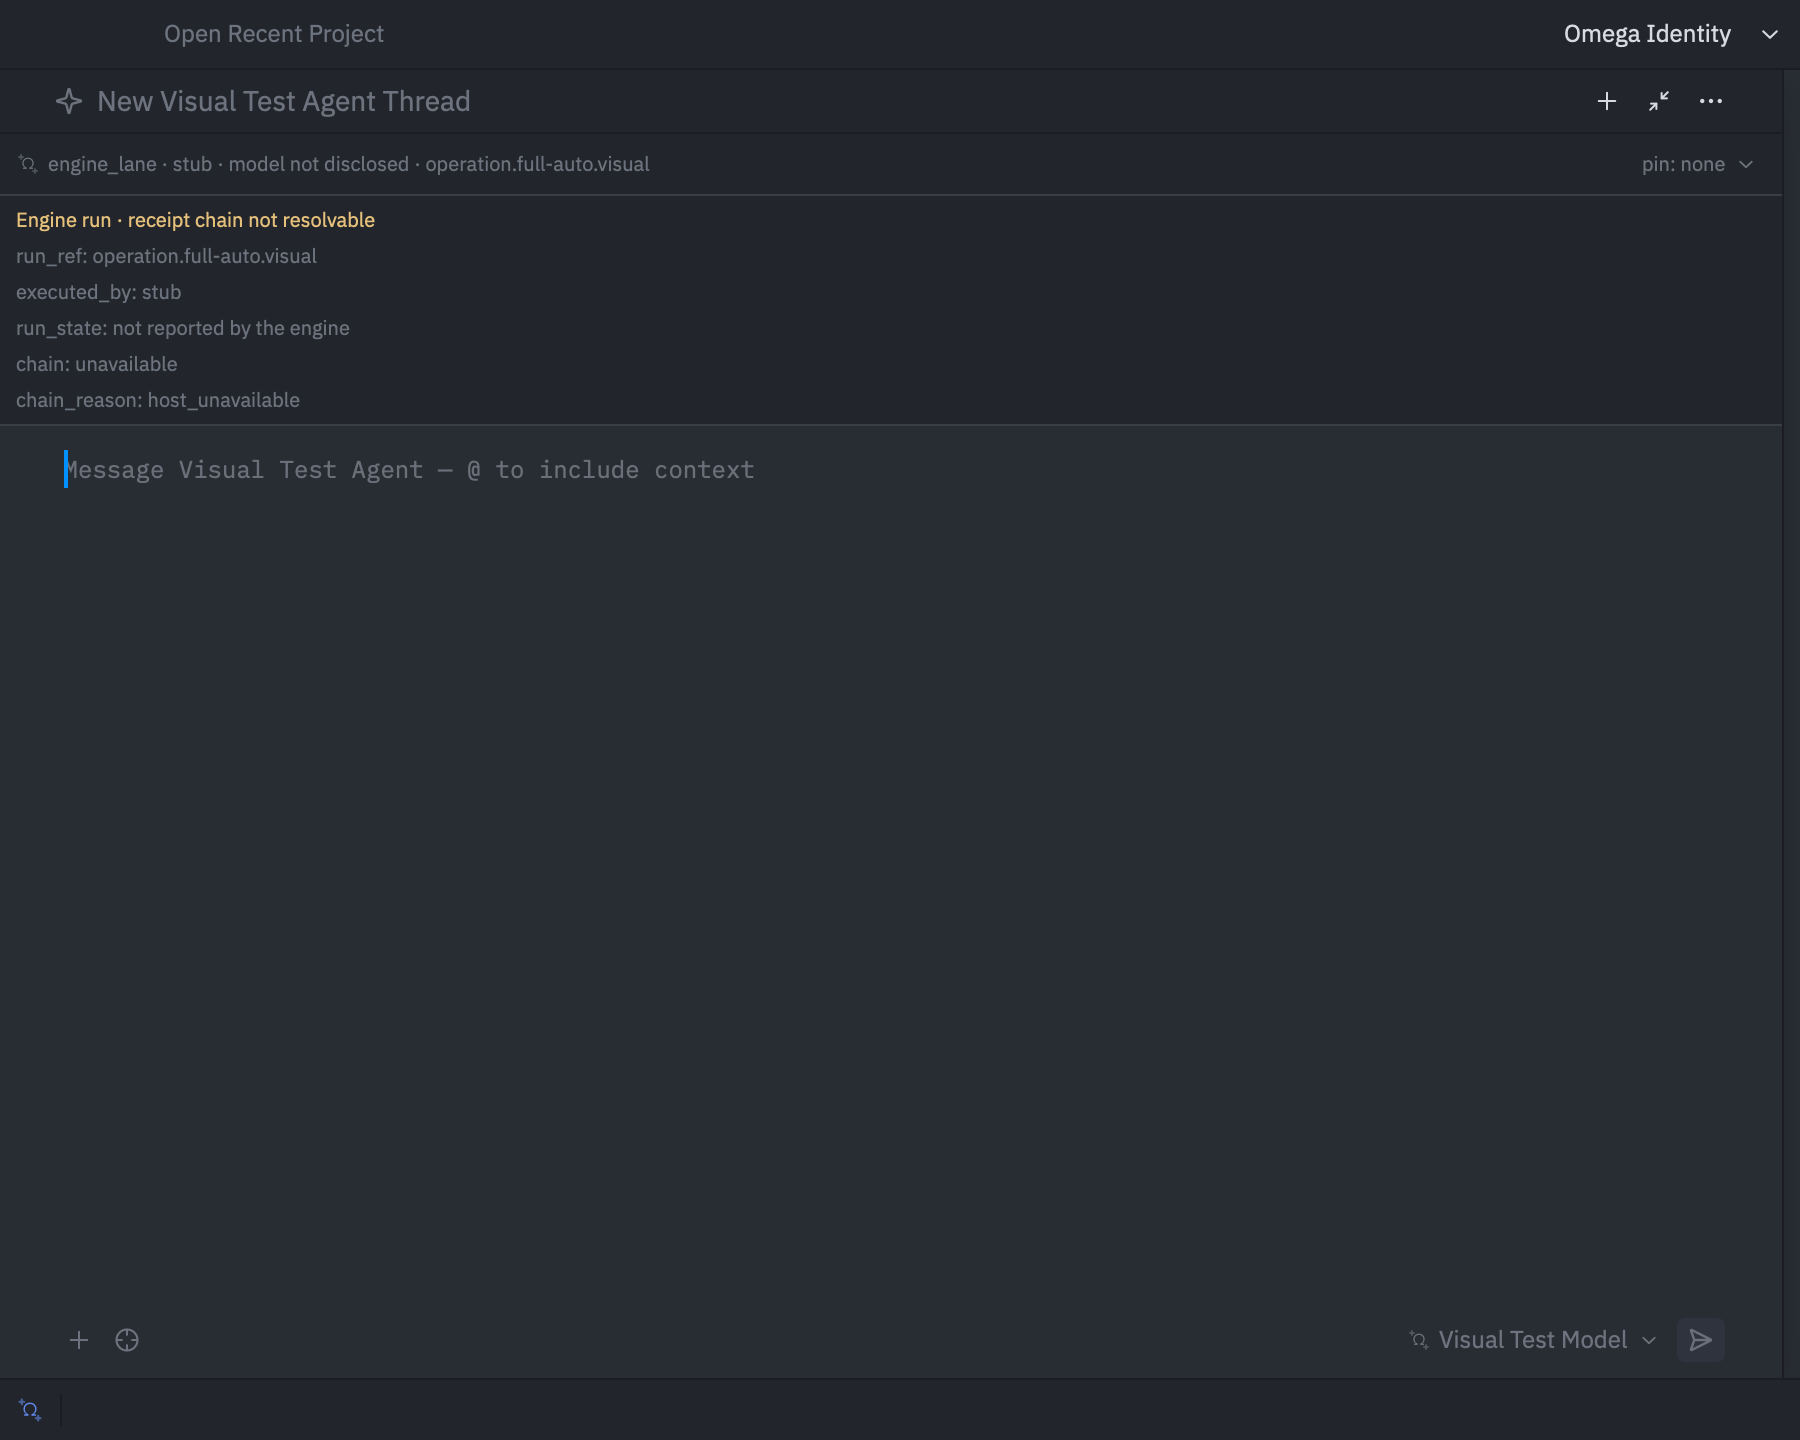The image size is (1800, 1440).
Task: Click Open Recent Project
Action: [274, 34]
